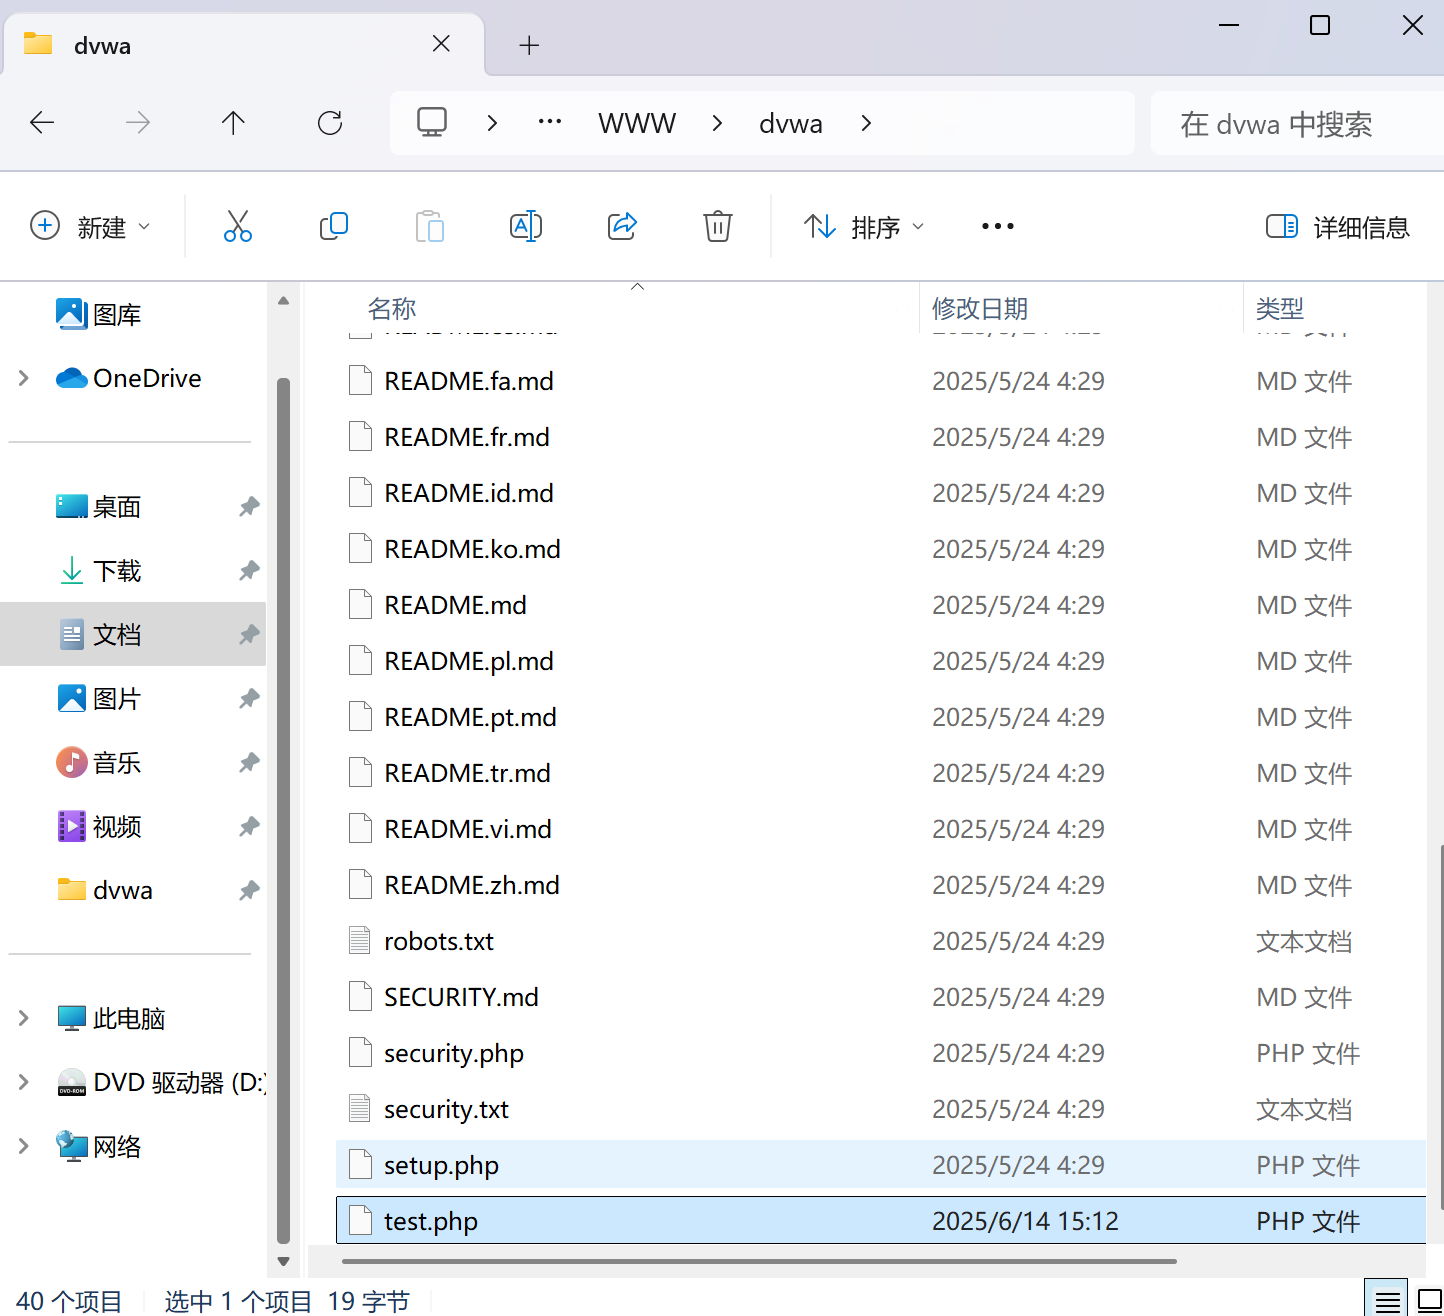Image resolution: width=1444 pixels, height=1316 pixels.
Task: Click the Rename icon in toolbar
Action: pyautogui.click(x=526, y=226)
